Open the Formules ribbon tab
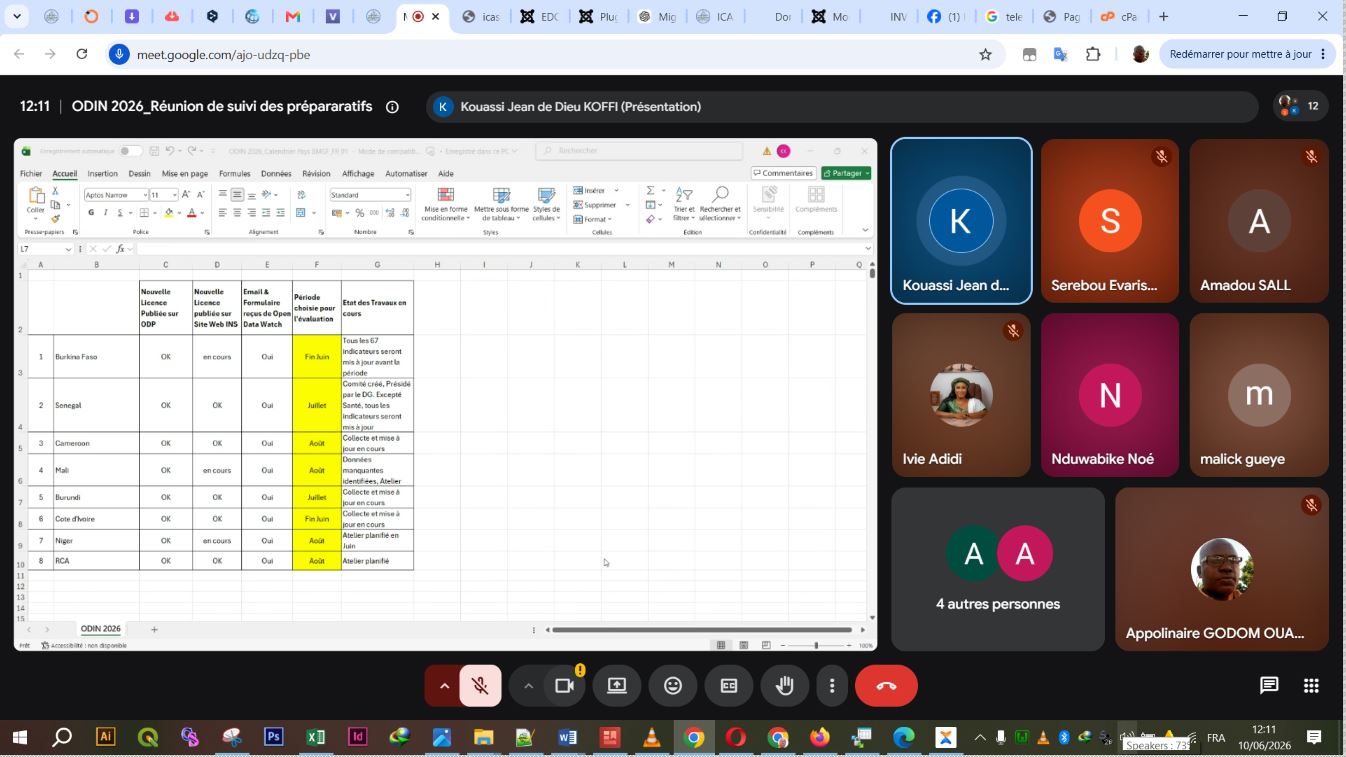 [x=235, y=174]
